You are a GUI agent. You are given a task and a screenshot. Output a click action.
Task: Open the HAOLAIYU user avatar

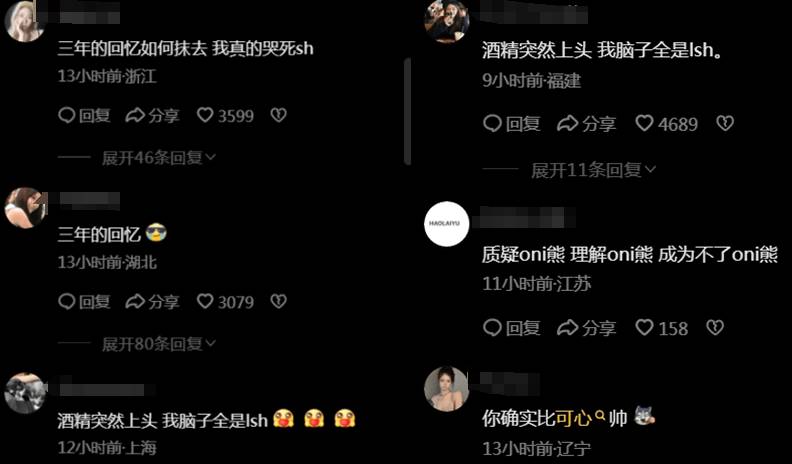[447, 224]
